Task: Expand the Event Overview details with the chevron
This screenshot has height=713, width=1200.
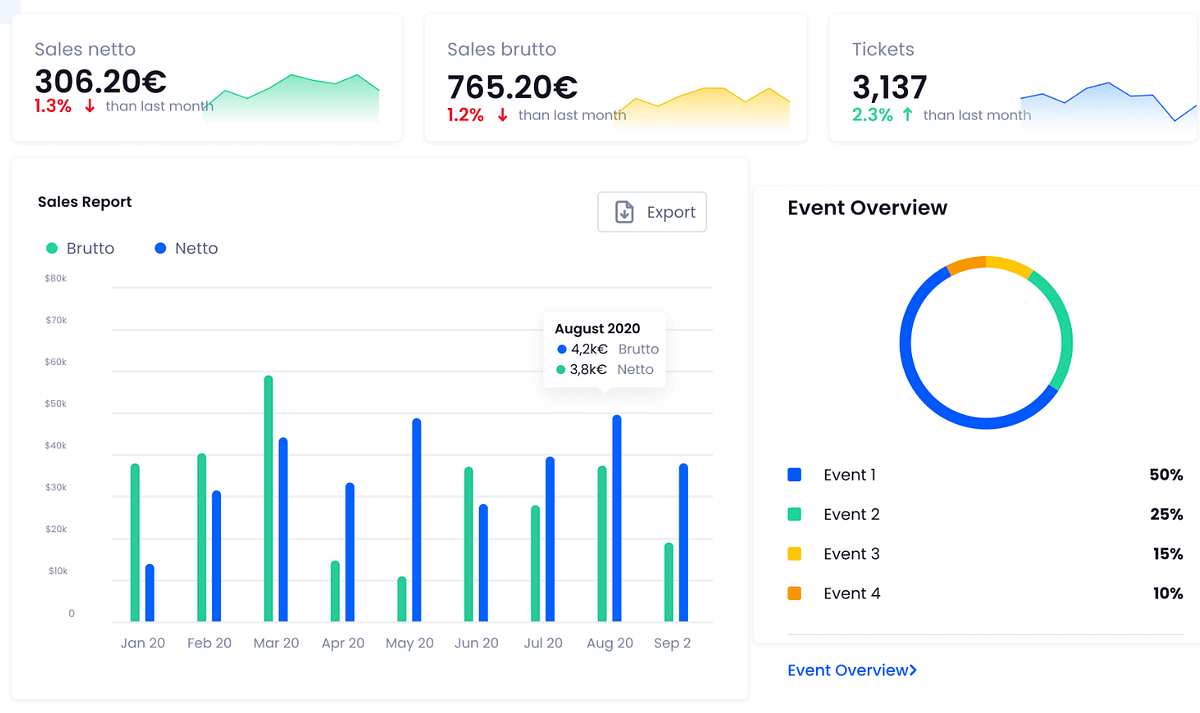Action: tap(912, 670)
